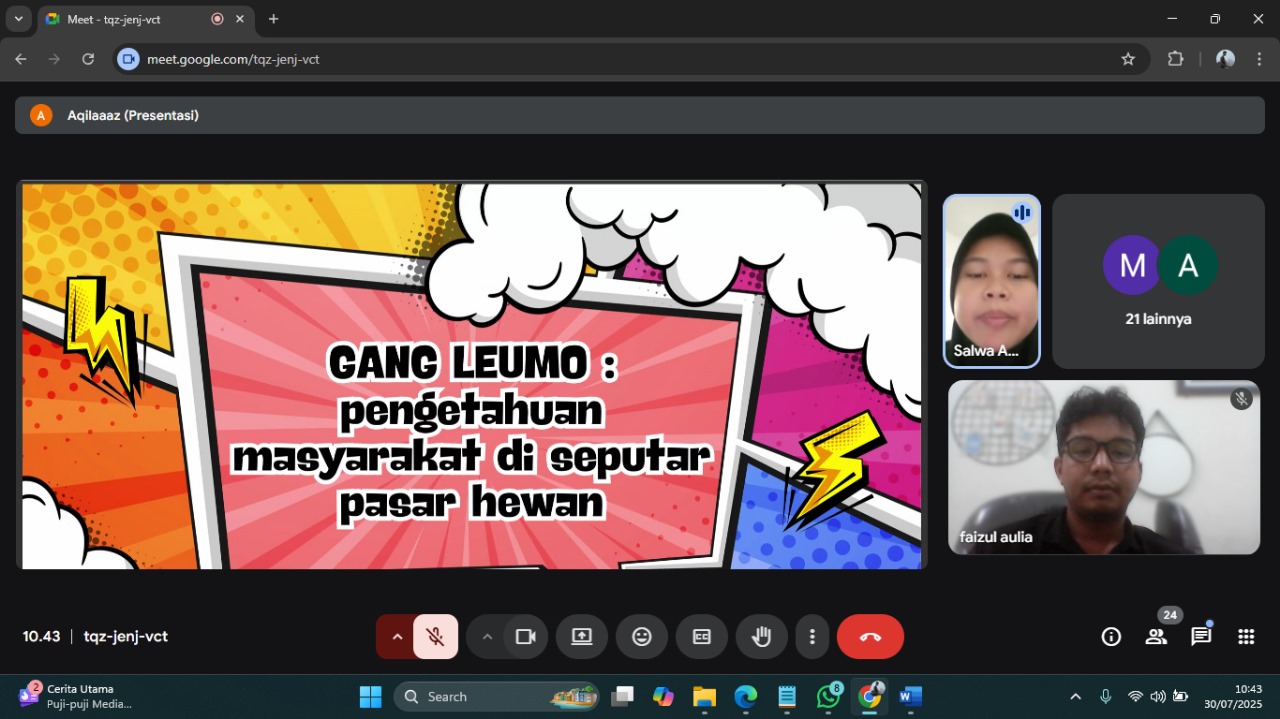The width and height of the screenshot is (1280, 719).
Task: Select the Meet tqz-jenj-vct browser tab
Action: (130, 19)
